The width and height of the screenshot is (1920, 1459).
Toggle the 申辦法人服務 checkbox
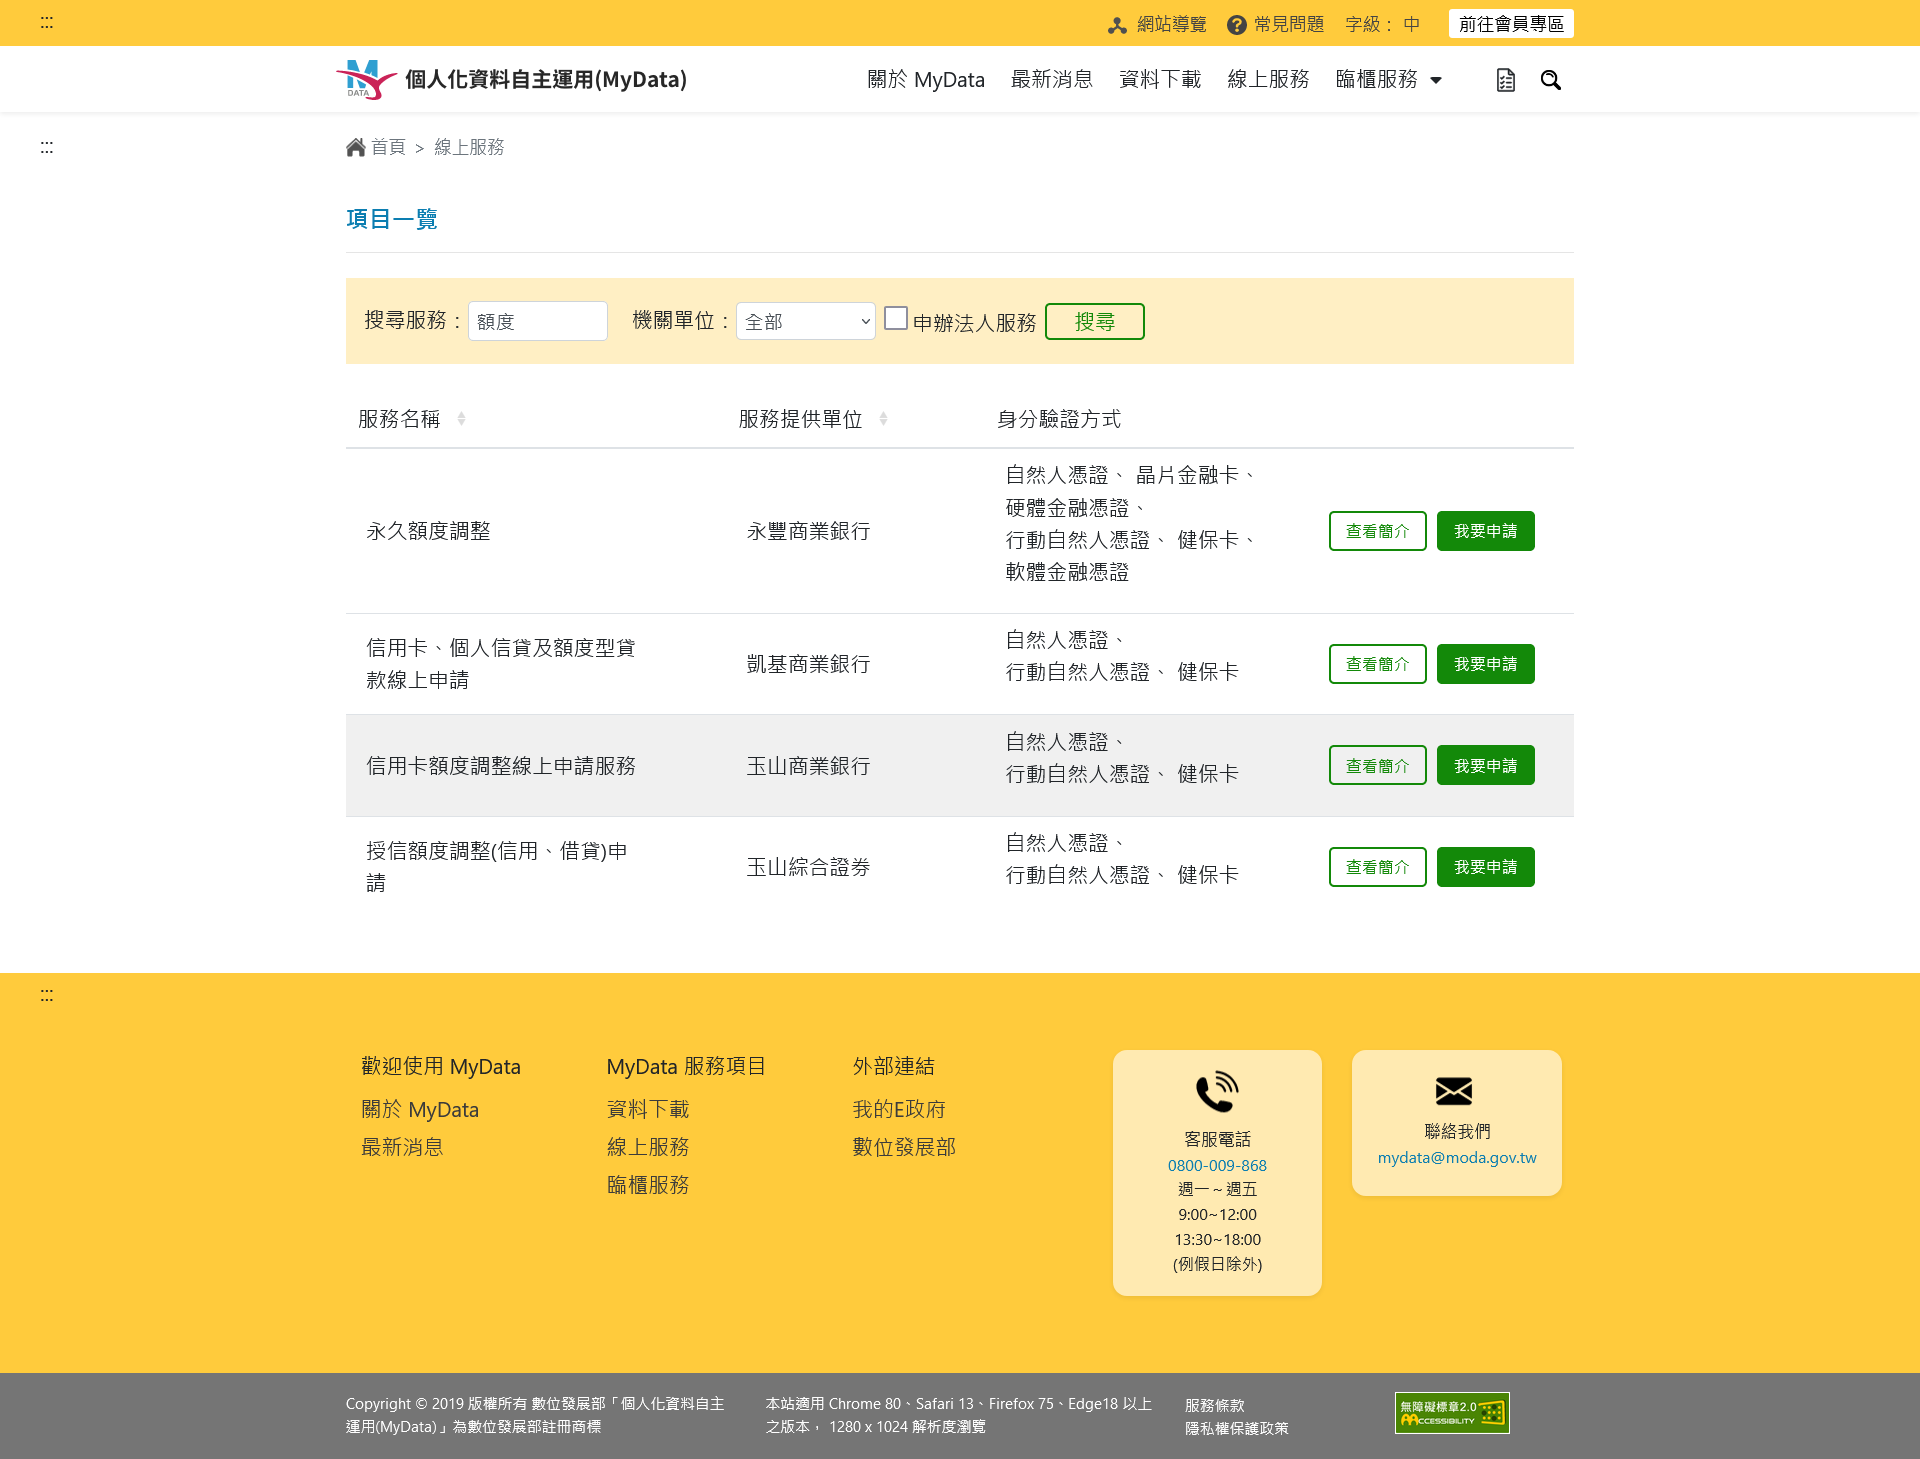click(x=896, y=318)
